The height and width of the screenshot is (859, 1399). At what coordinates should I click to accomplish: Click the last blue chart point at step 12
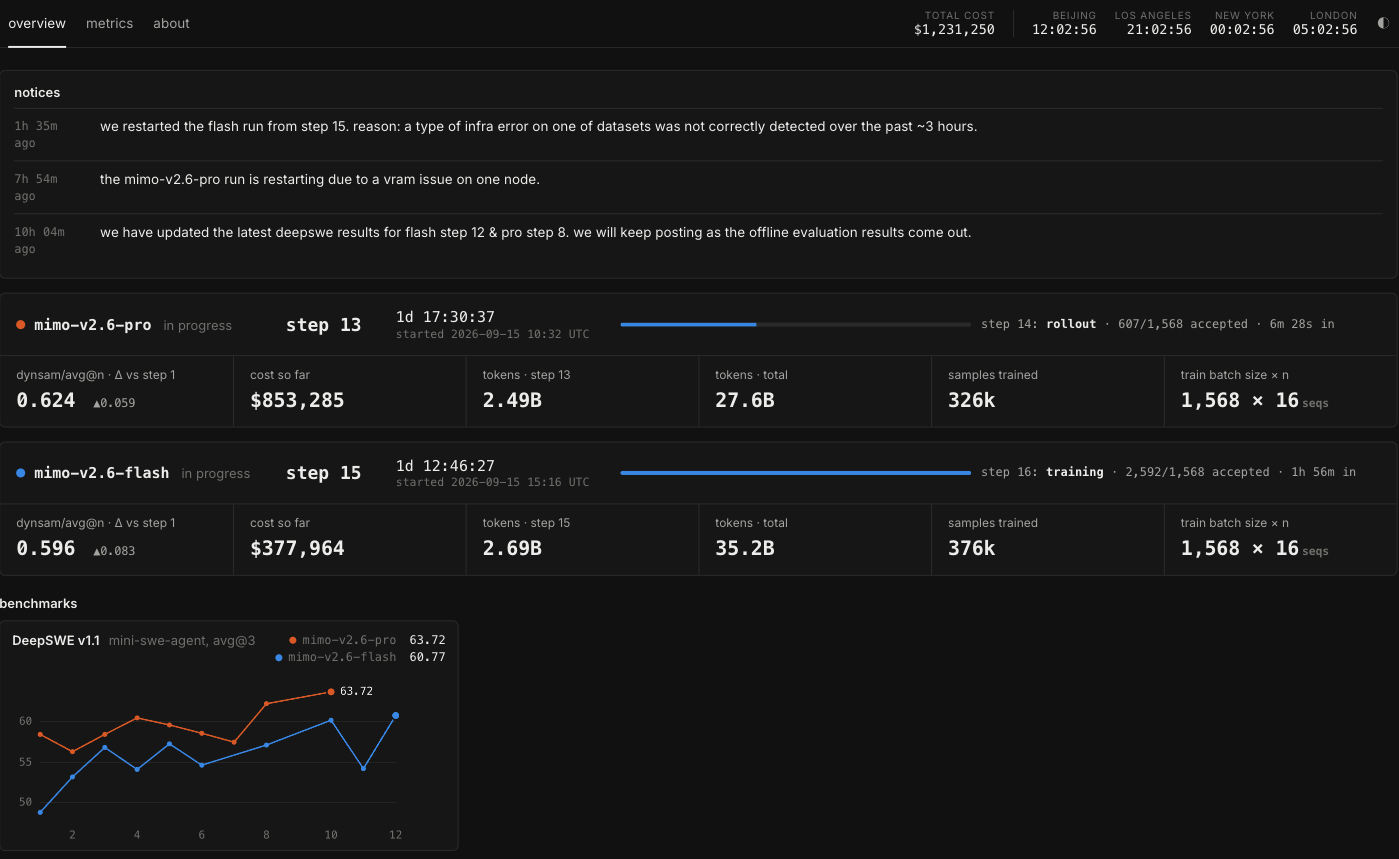pos(396,715)
